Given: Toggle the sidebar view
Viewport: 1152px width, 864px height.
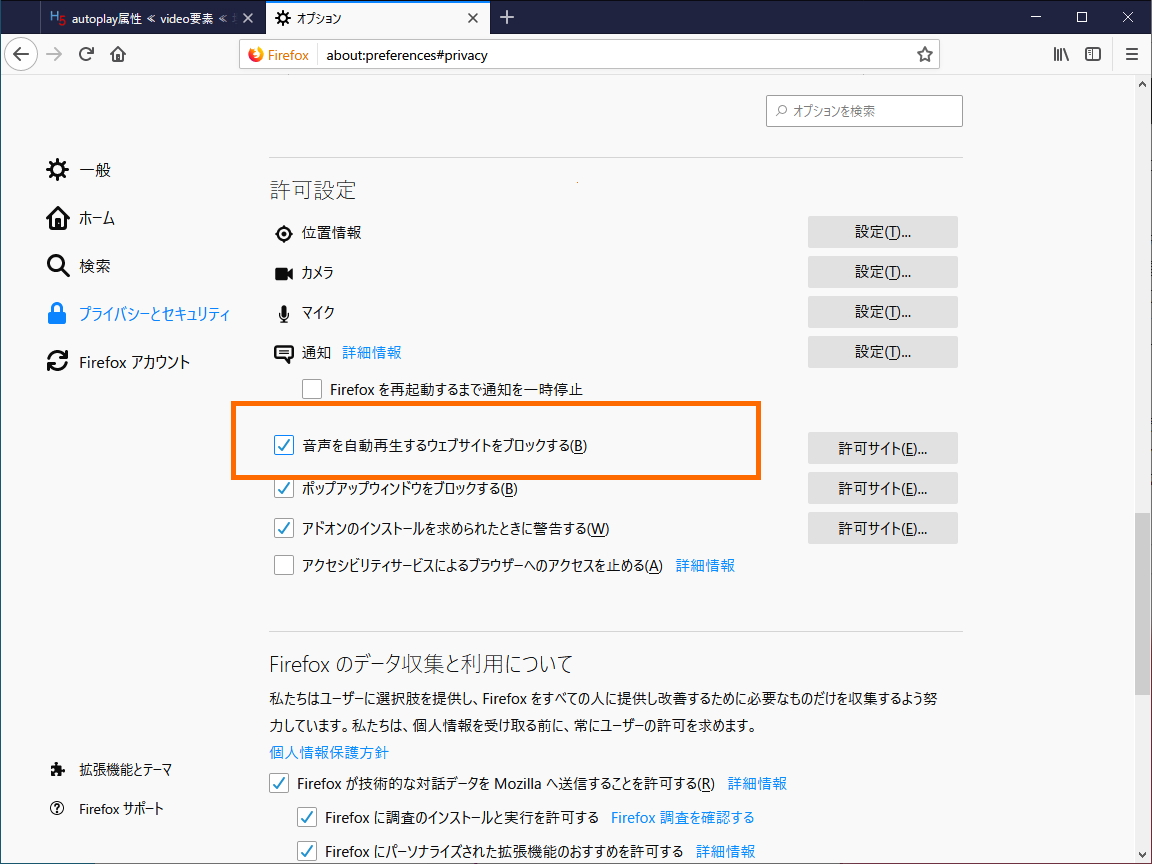Looking at the screenshot, I should [x=1093, y=54].
